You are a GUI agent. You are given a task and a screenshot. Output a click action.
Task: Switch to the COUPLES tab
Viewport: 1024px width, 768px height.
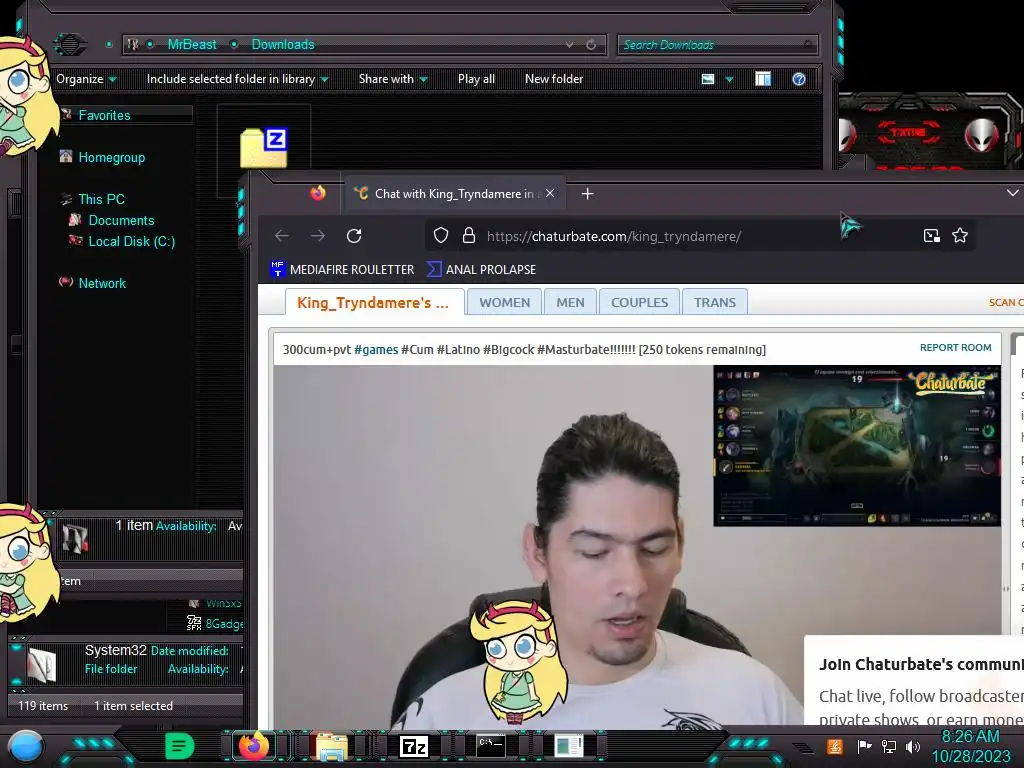point(639,302)
